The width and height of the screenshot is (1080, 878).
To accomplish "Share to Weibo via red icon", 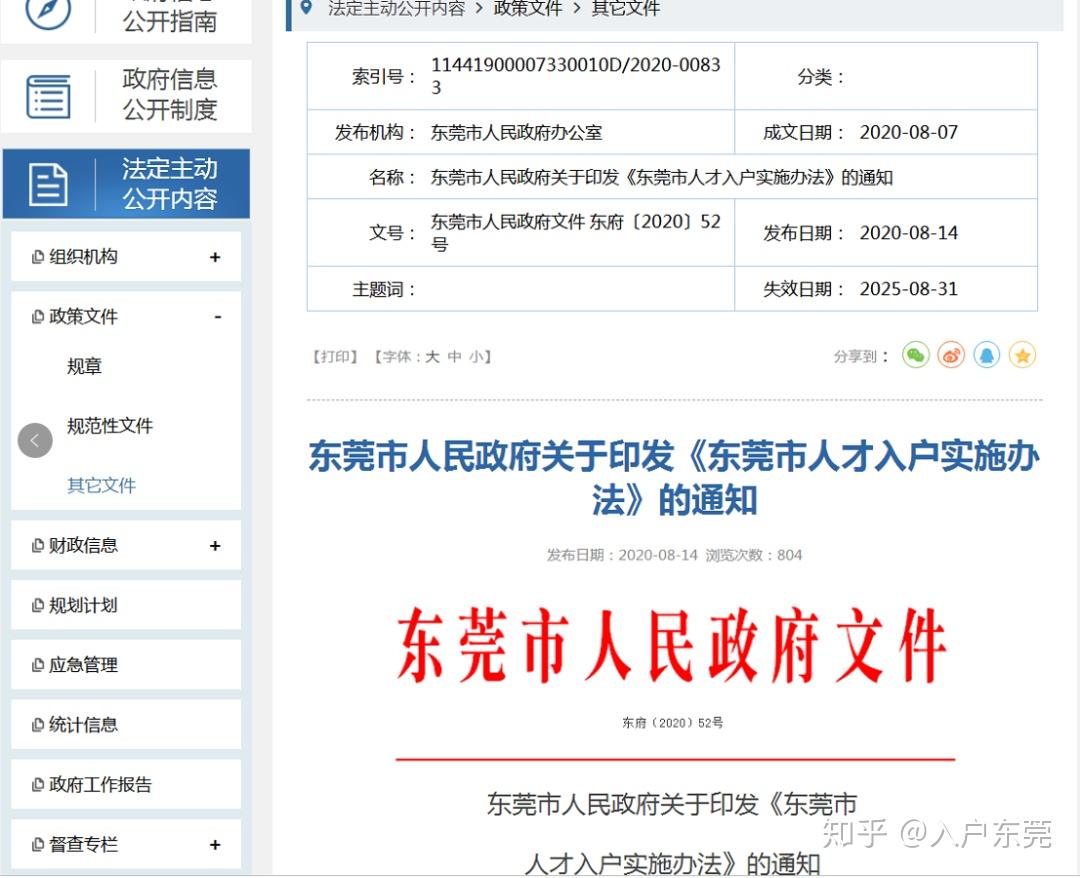I will pos(951,355).
